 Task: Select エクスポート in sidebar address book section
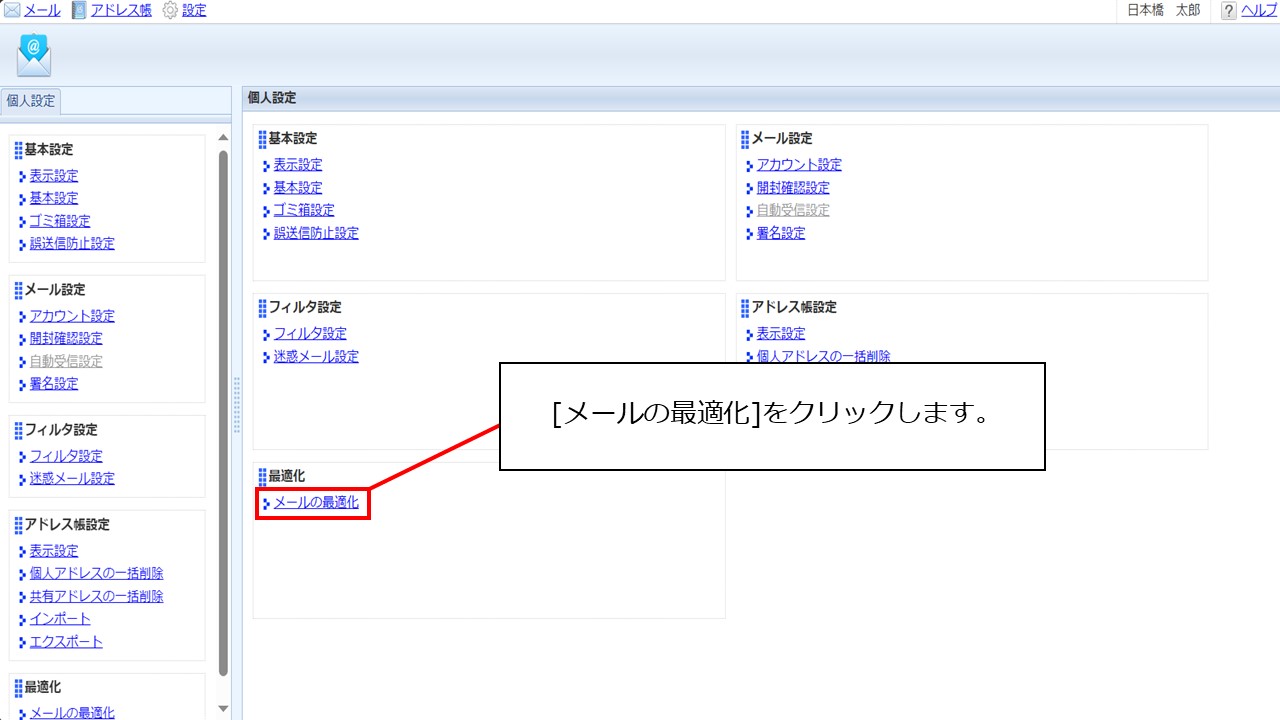[66, 642]
